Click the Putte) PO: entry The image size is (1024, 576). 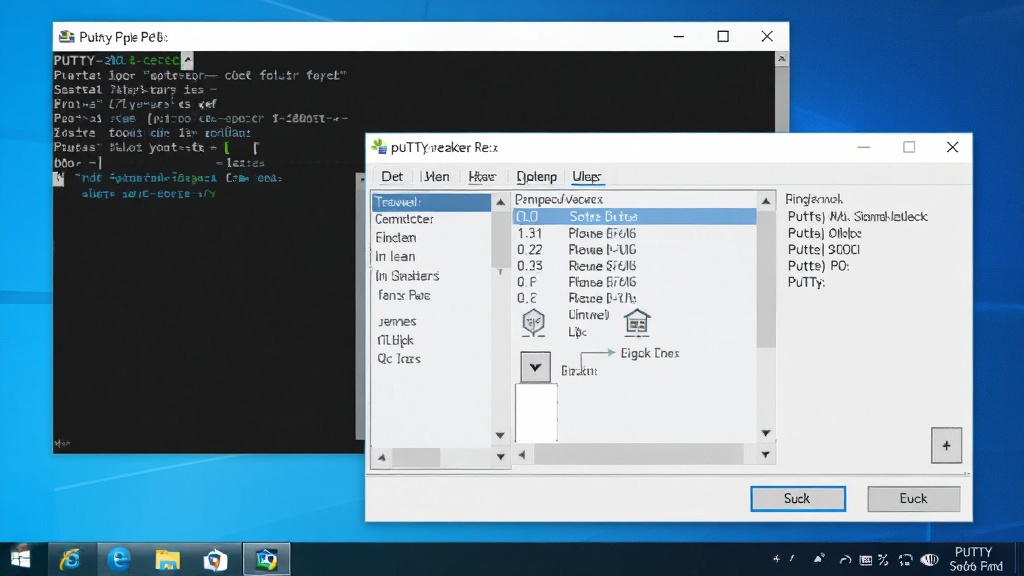click(x=818, y=266)
